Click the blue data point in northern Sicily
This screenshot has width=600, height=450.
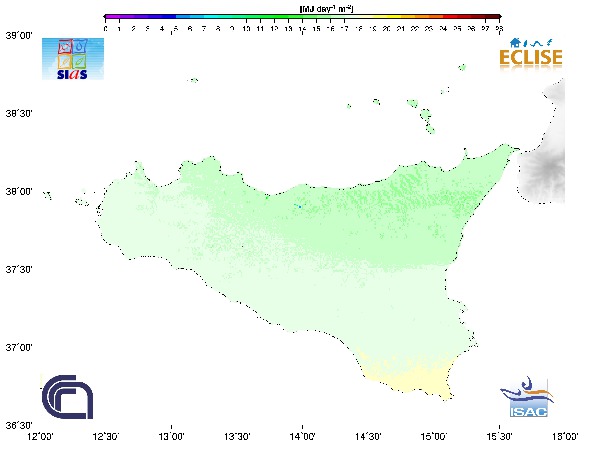click(300, 207)
